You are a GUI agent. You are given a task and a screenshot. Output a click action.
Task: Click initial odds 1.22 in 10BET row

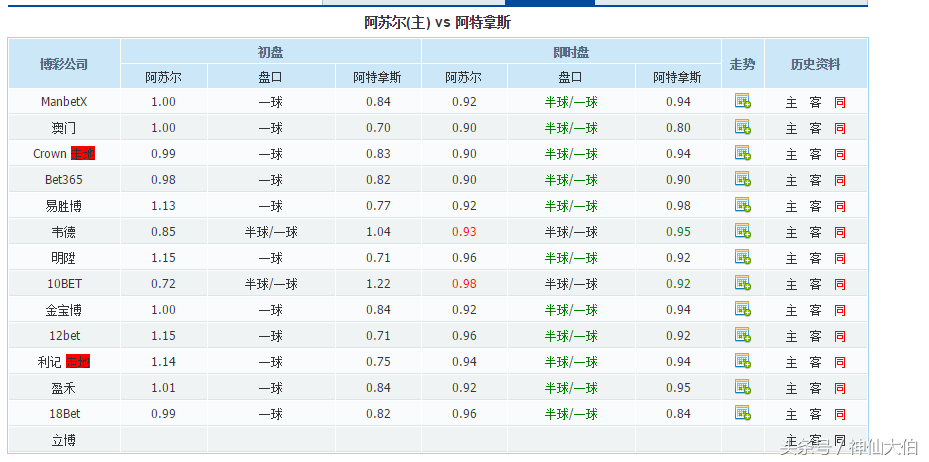(378, 284)
